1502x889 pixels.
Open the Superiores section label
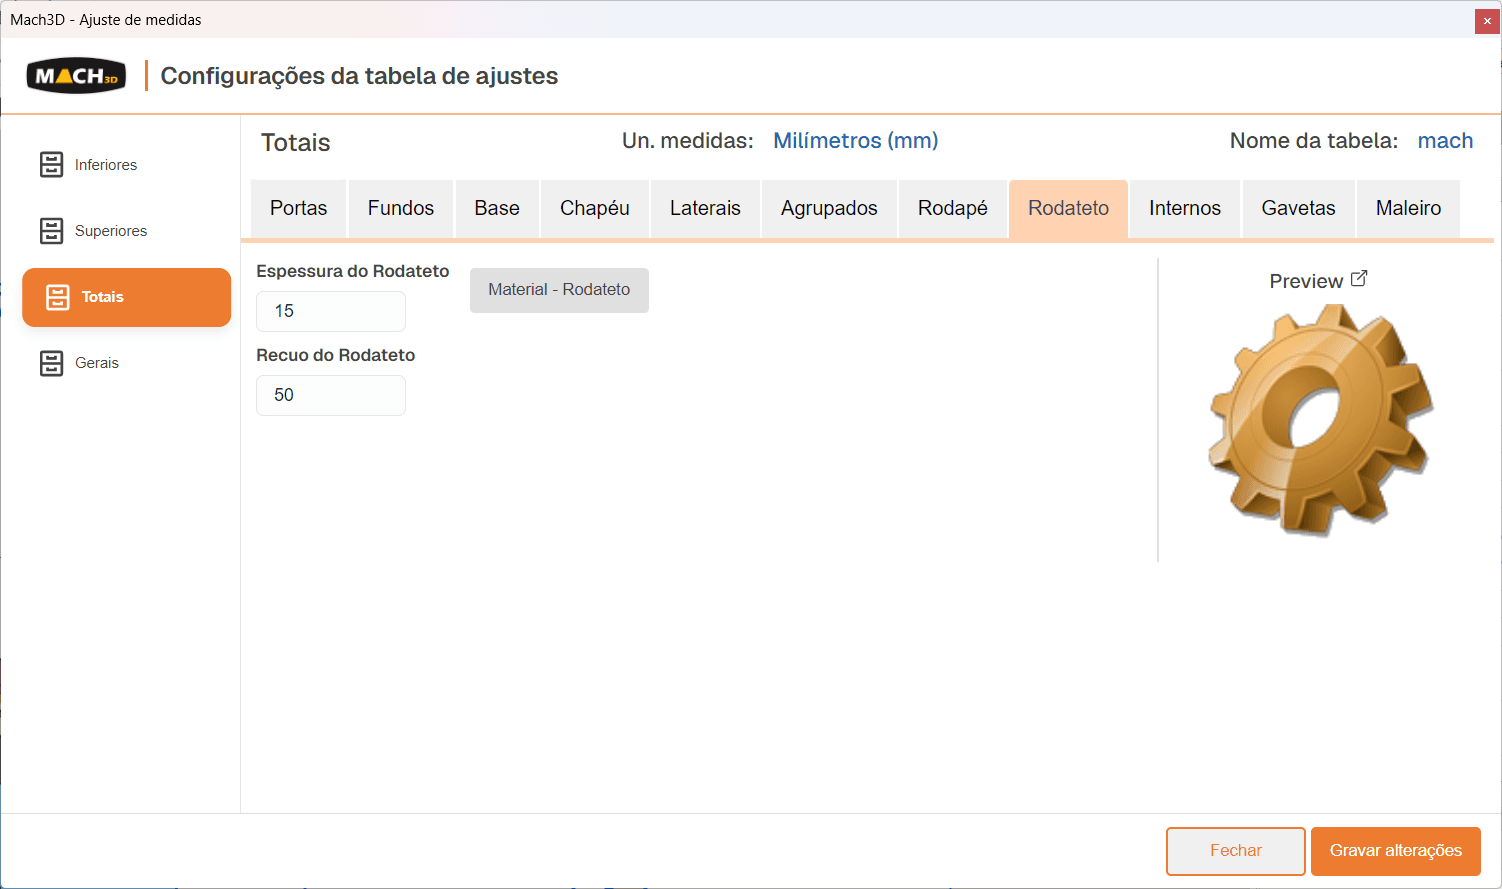pyautogui.click(x=111, y=231)
